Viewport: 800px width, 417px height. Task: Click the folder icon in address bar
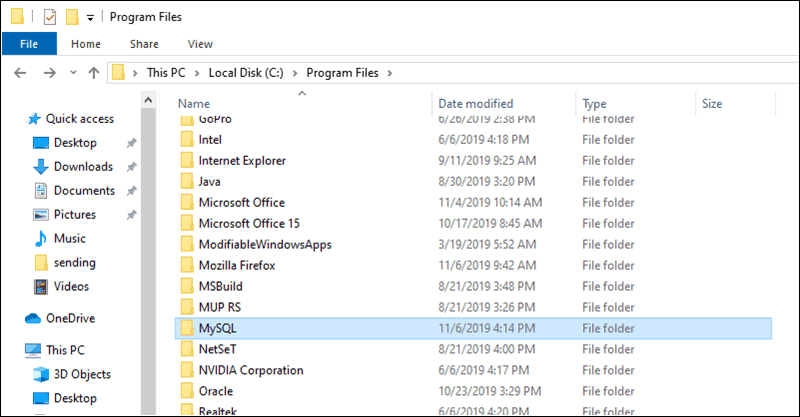(x=118, y=72)
